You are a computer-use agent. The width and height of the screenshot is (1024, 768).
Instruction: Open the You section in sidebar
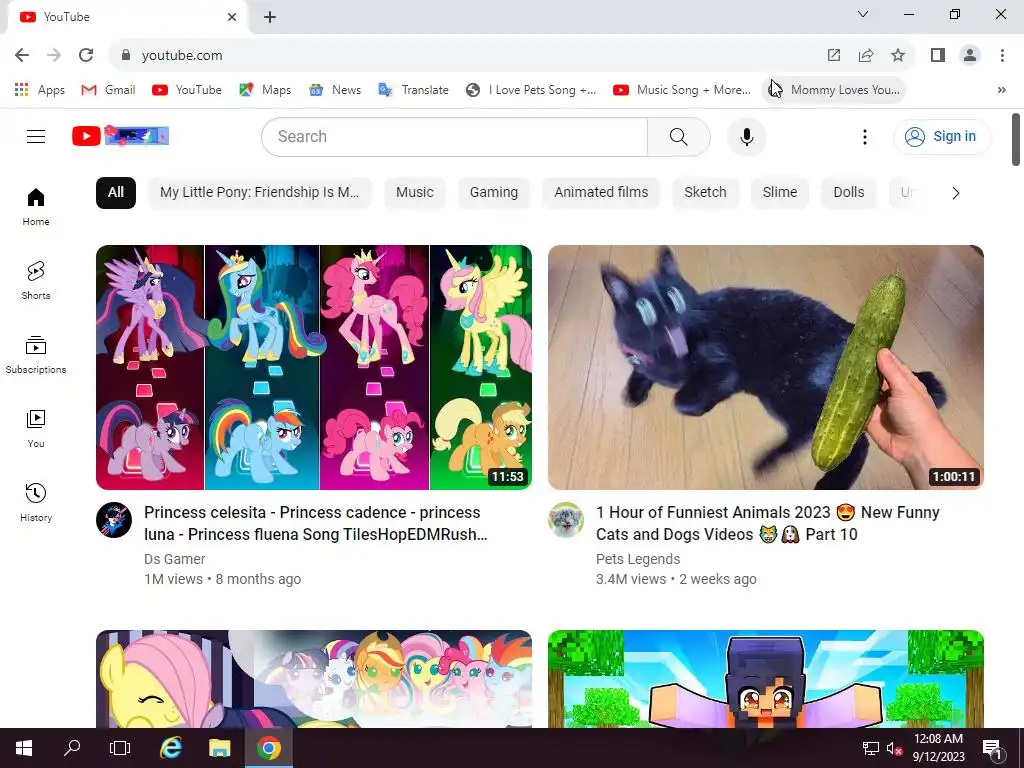[36, 428]
